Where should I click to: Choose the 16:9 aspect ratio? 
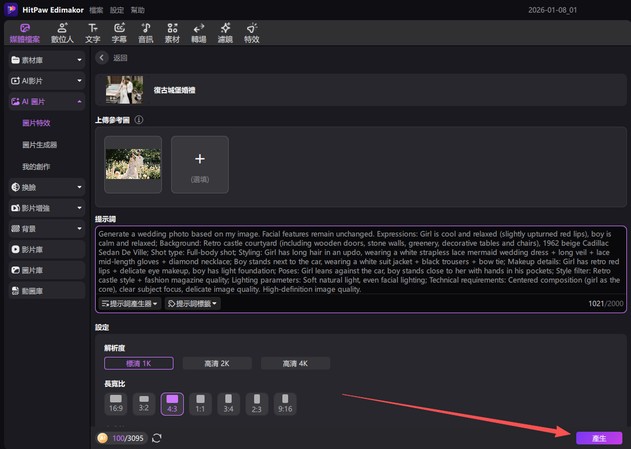tap(116, 403)
